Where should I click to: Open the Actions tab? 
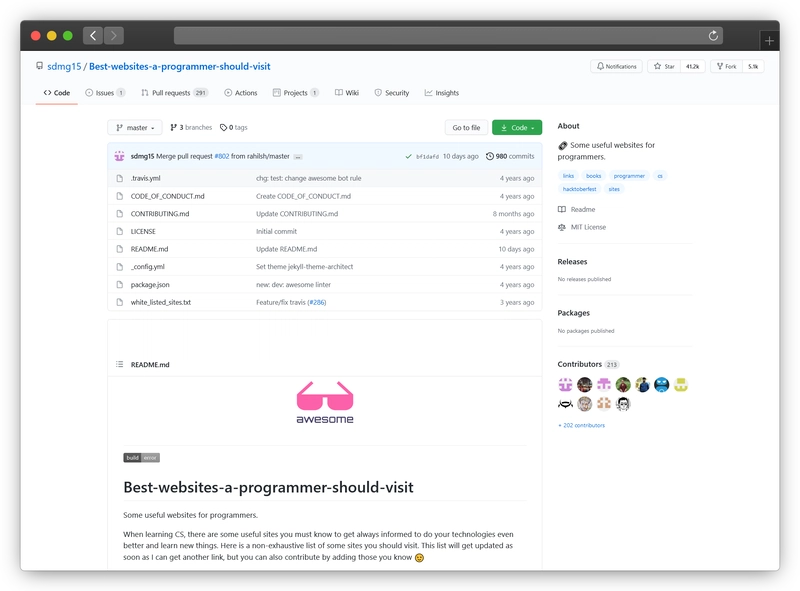[241, 93]
